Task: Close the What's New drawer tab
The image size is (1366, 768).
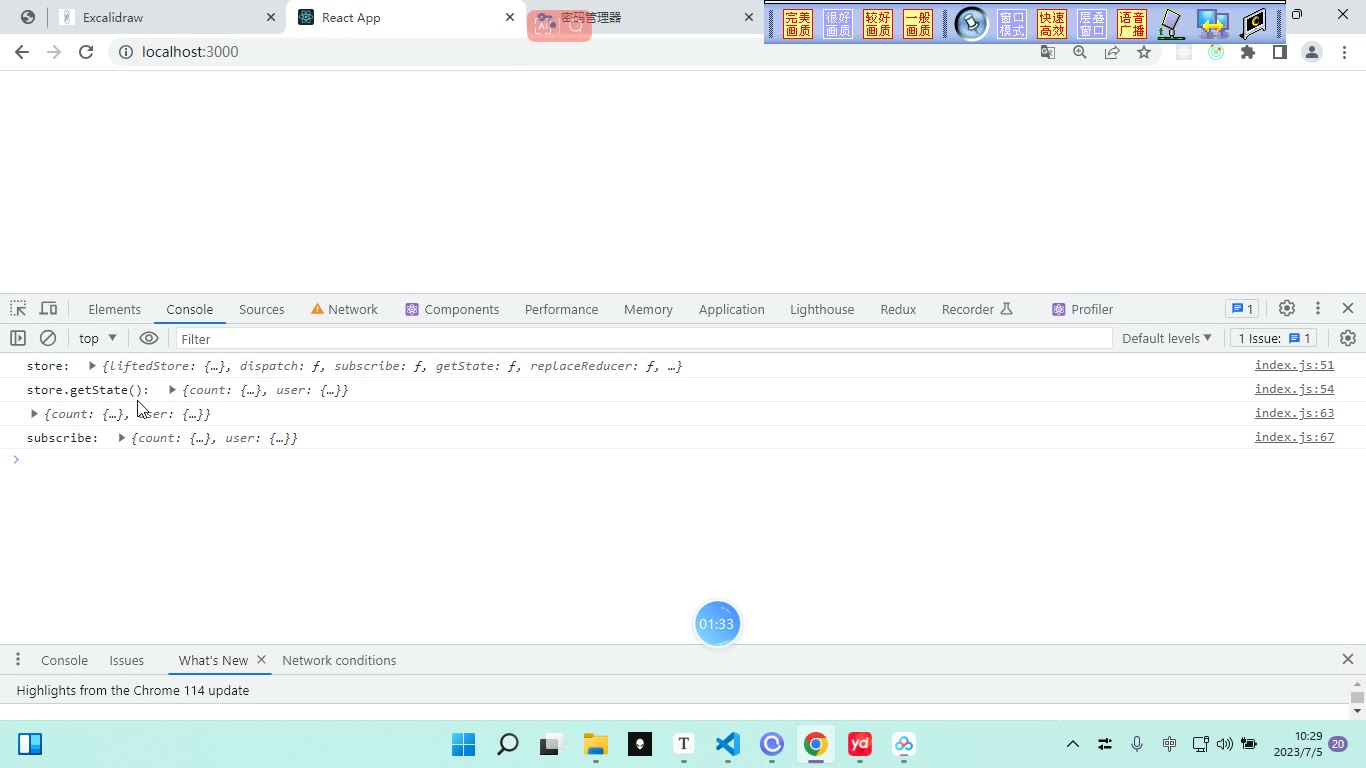Action: coord(261,660)
